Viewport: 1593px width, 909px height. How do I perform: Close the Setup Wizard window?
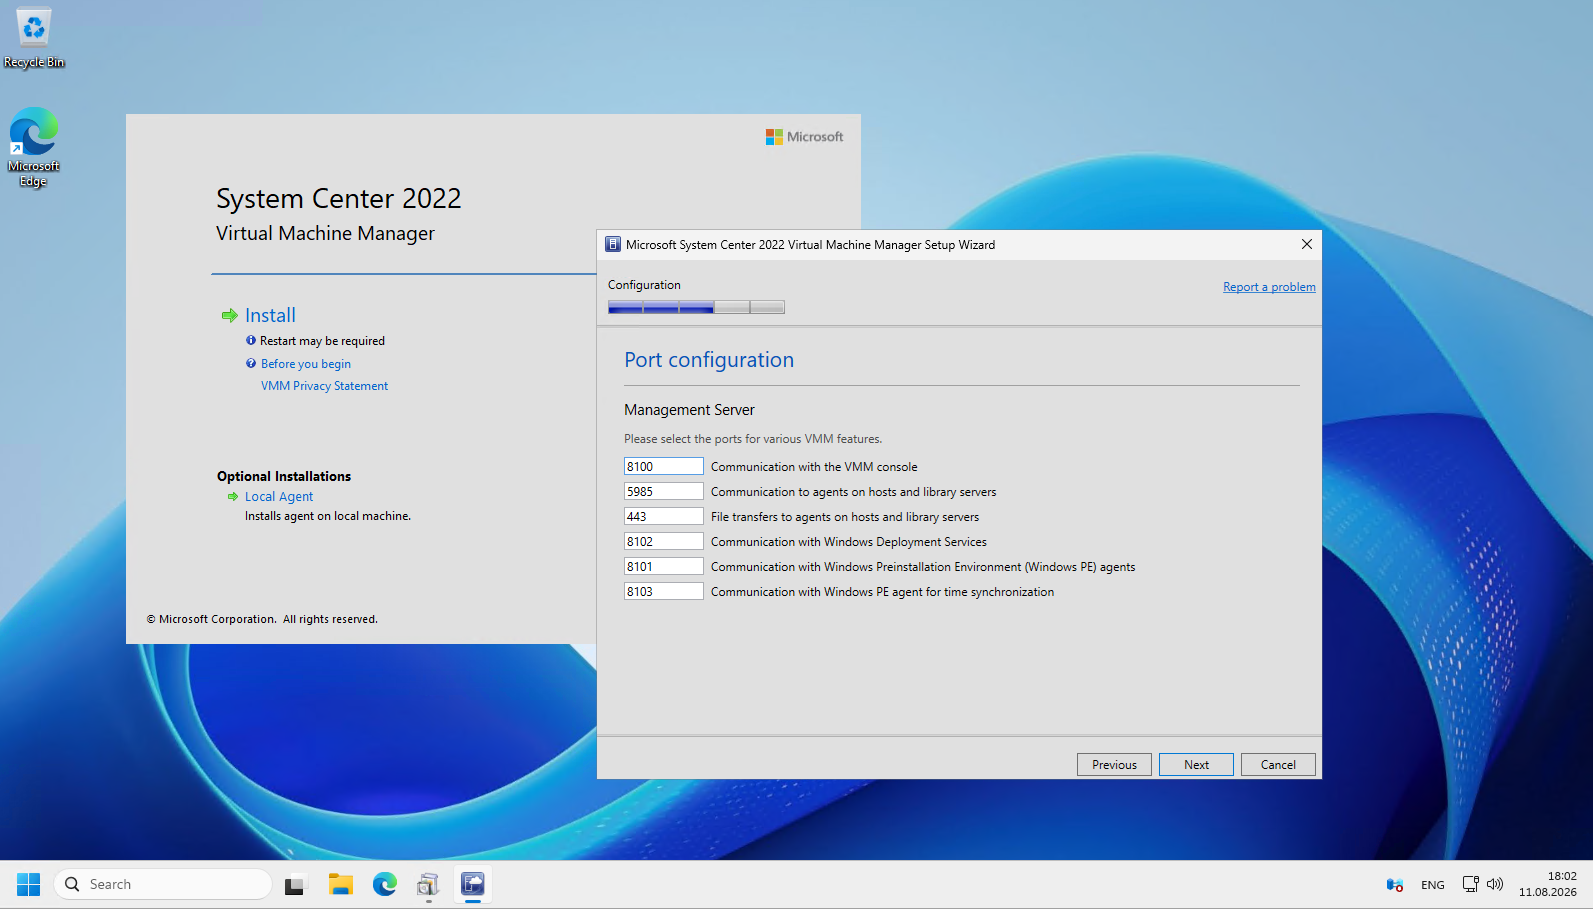pyautogui.click(x=1306, y=244)
